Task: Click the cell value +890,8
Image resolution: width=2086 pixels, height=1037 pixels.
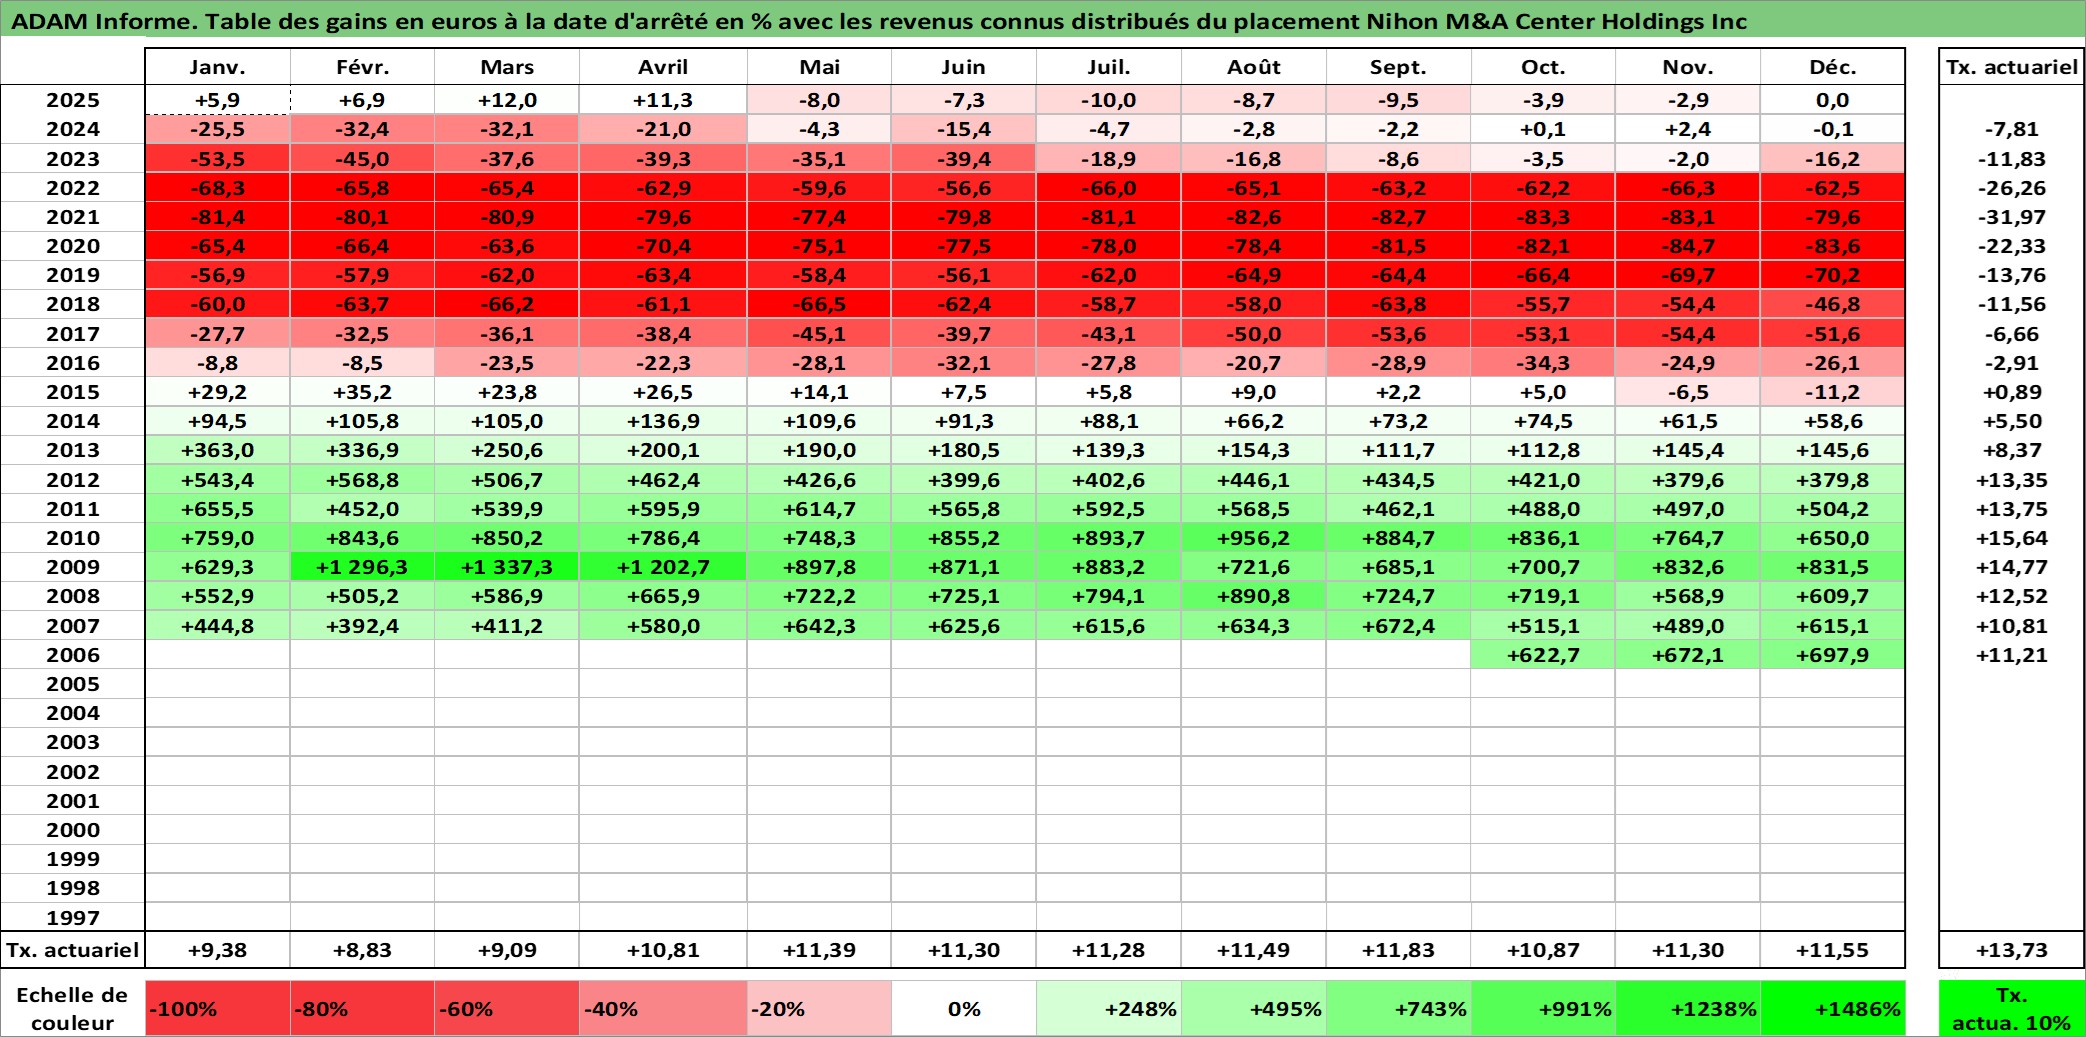Action: click(x=1254, y=596)
